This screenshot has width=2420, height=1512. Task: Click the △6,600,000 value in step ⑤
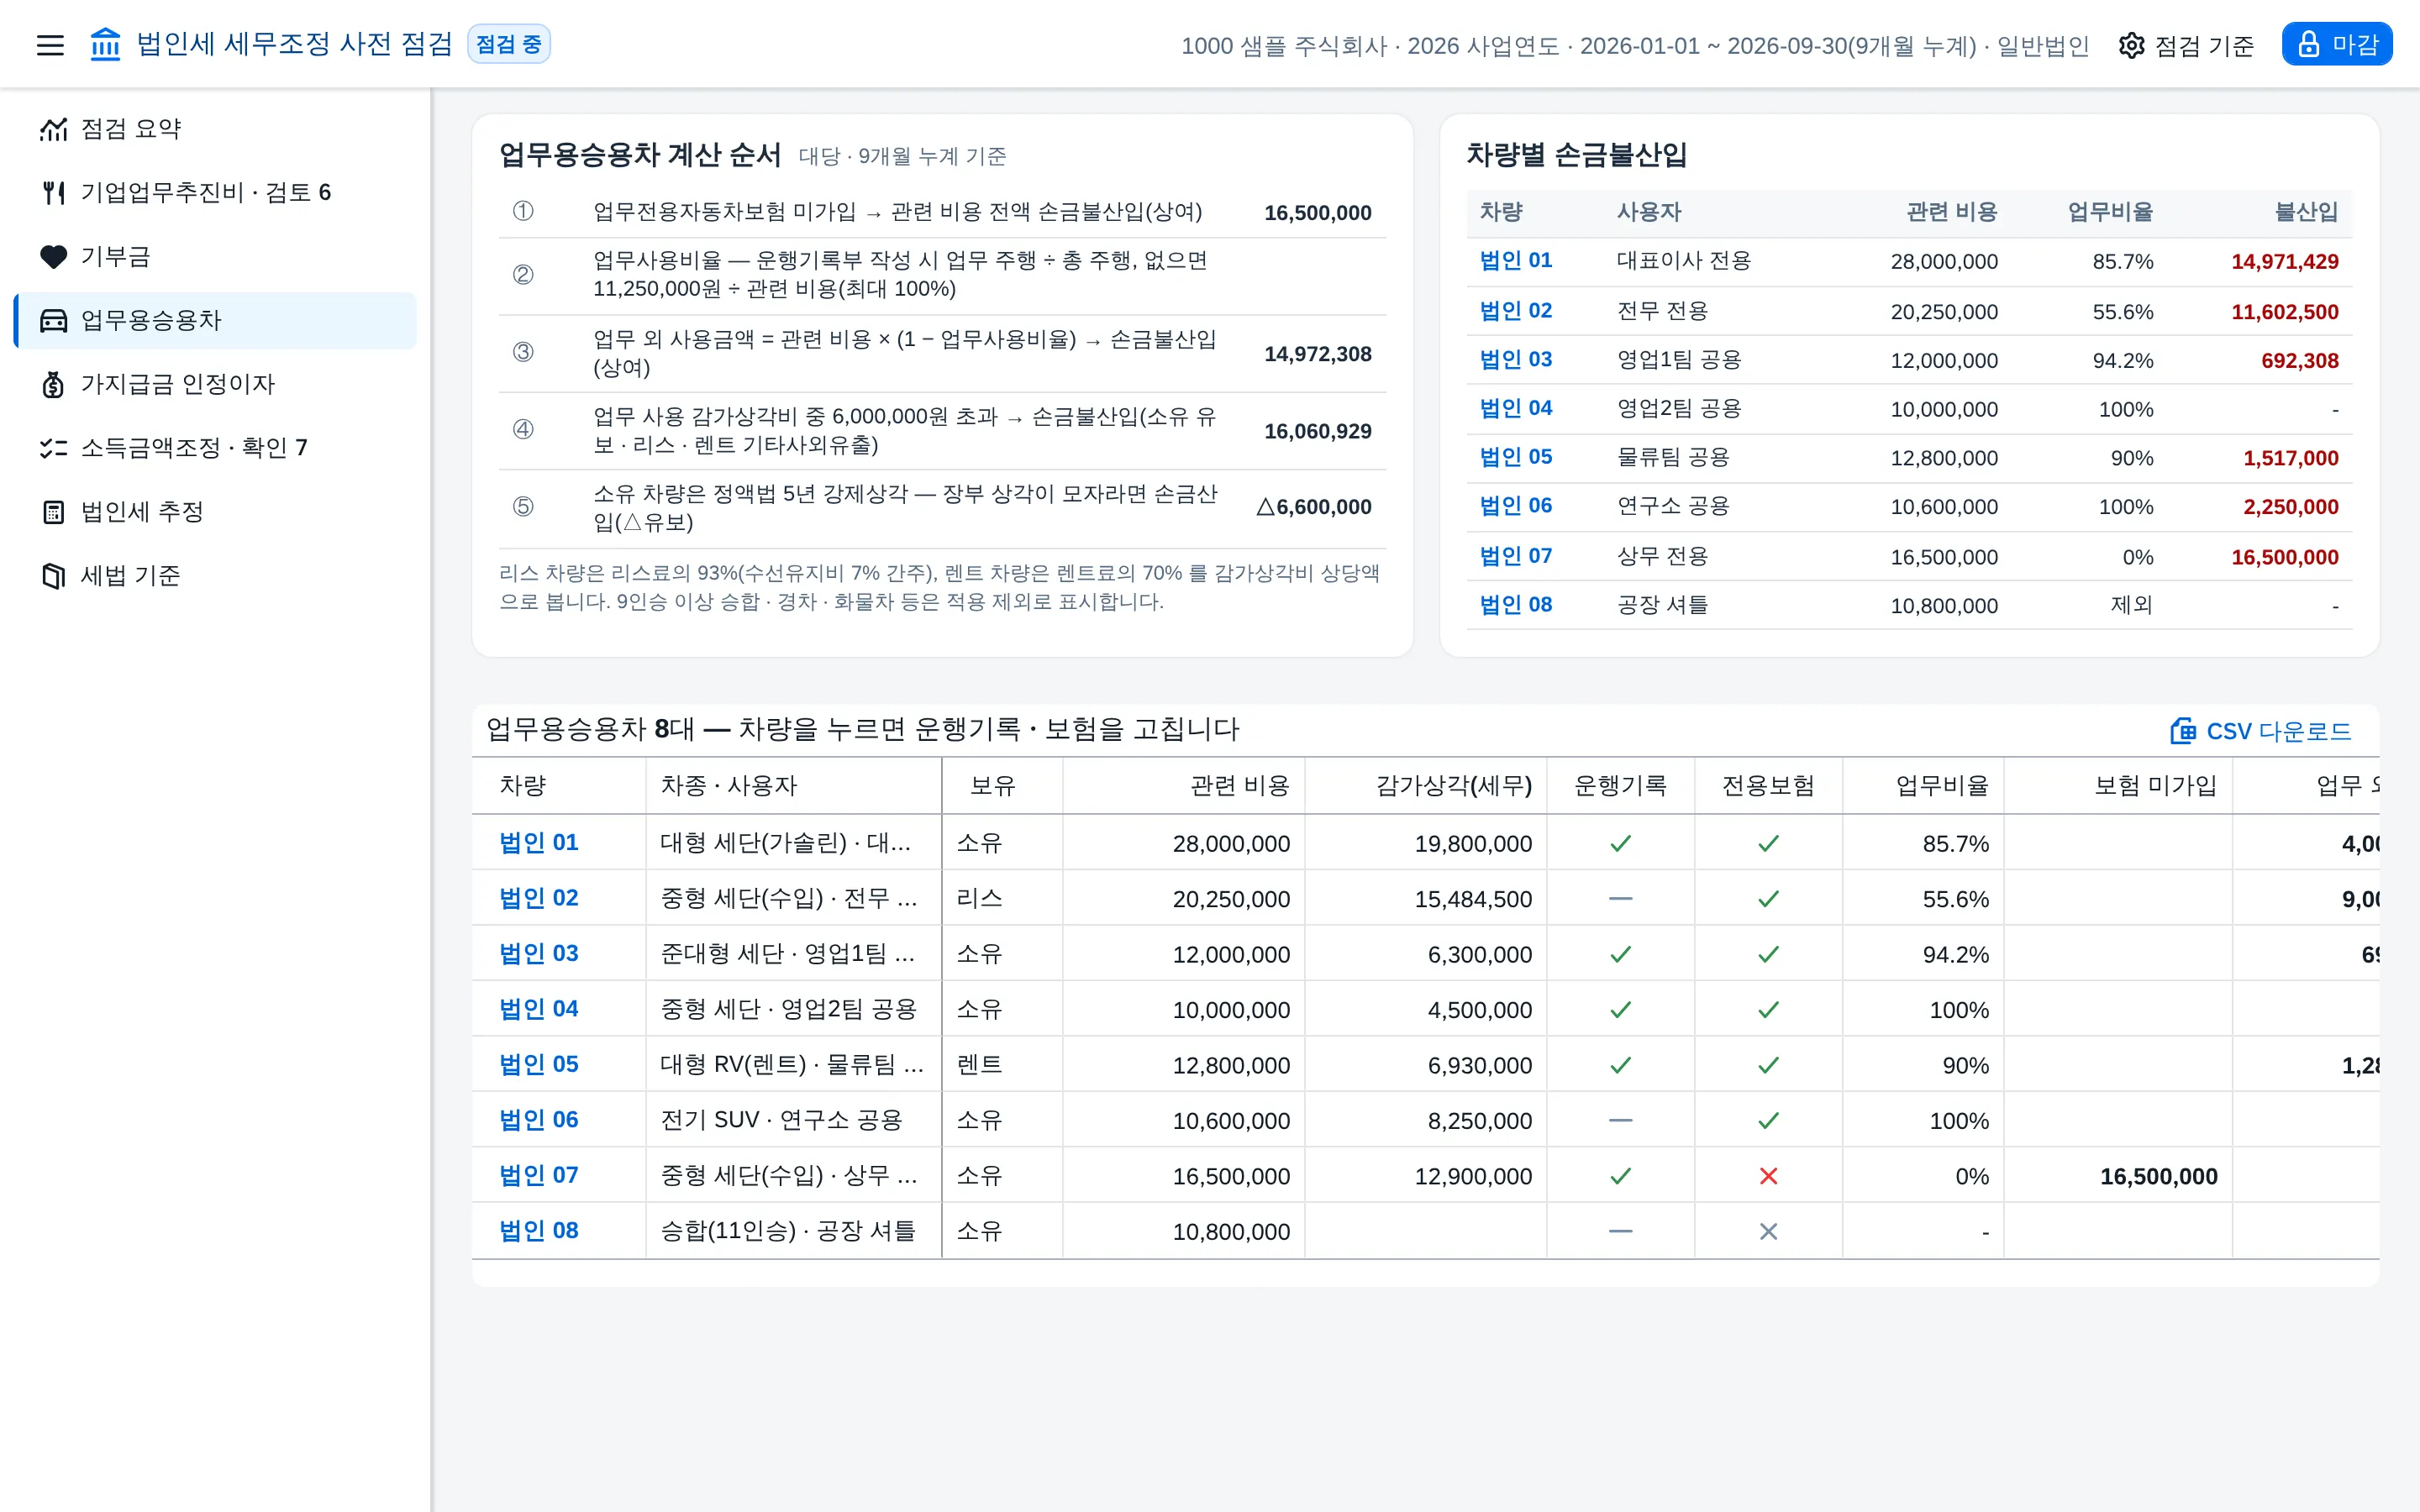1313,508
